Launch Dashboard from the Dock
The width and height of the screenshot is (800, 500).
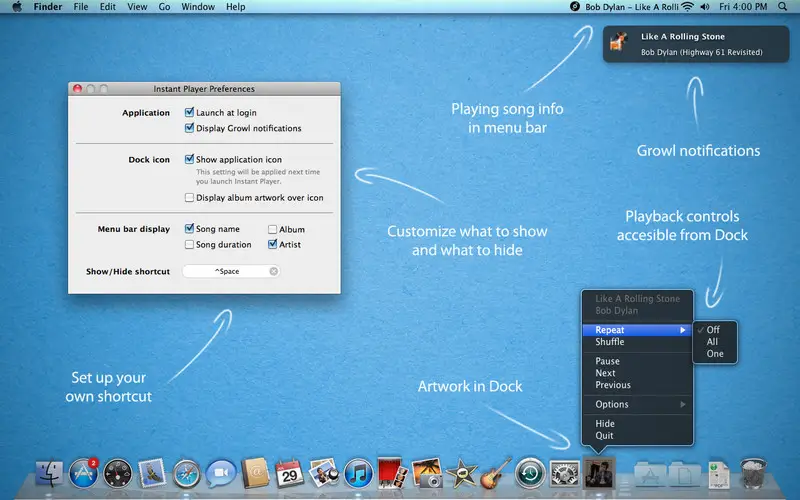118,473
